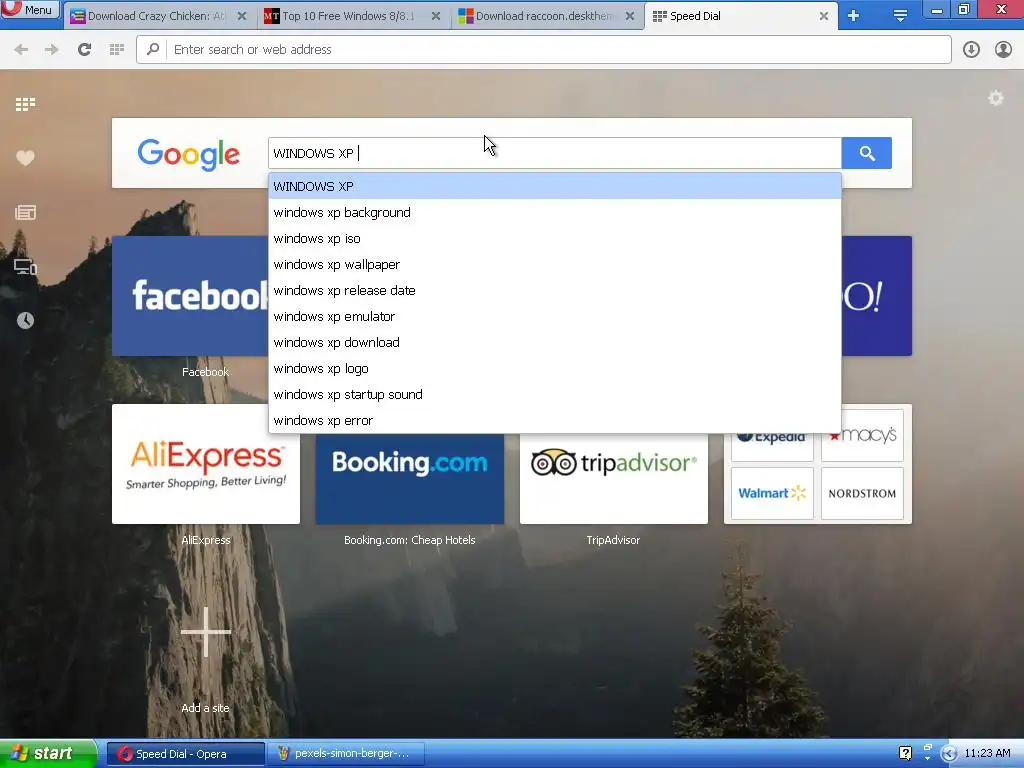Open the Nordstrom mini tile

(862, 493)
